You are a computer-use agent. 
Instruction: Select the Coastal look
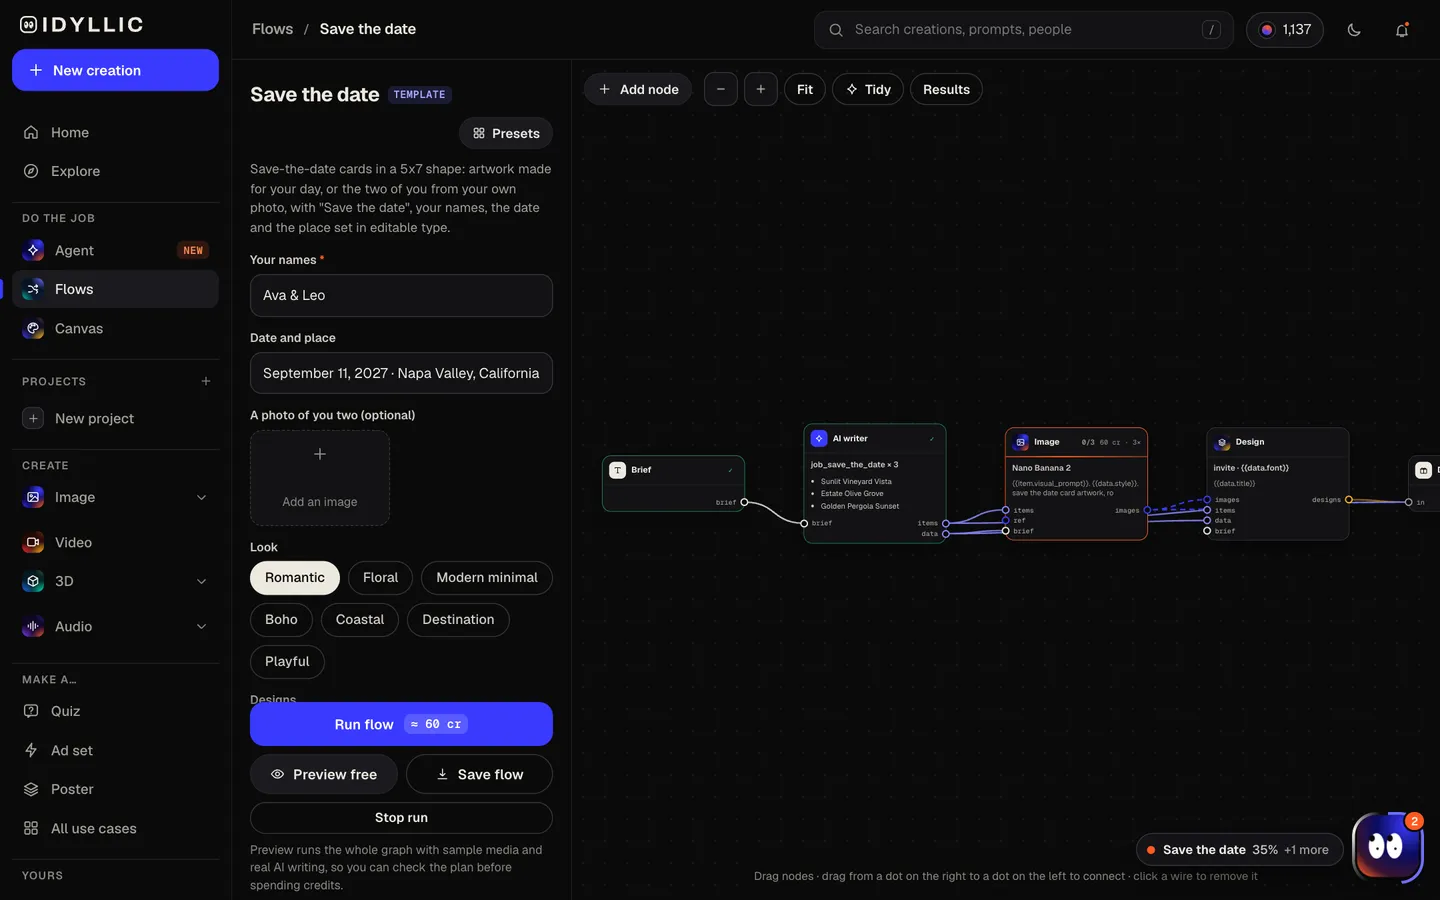point(360,620)
